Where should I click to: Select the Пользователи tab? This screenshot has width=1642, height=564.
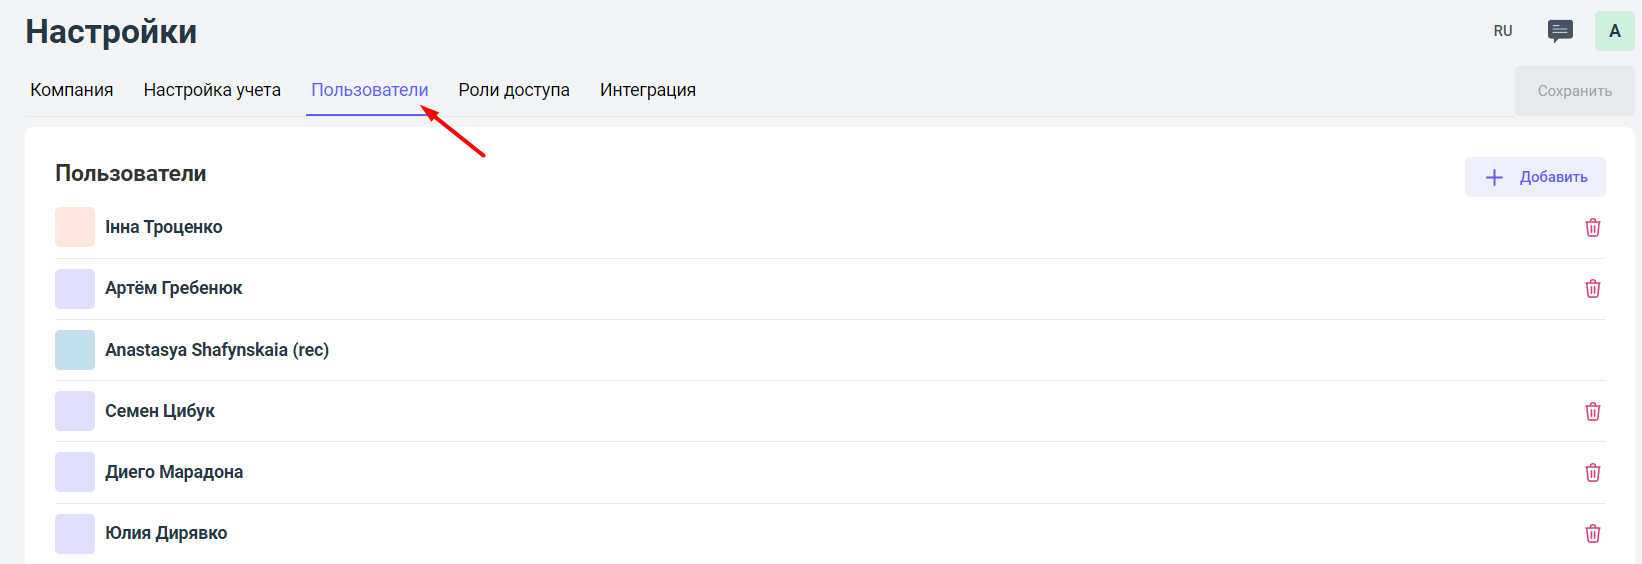tap(369, 90)
